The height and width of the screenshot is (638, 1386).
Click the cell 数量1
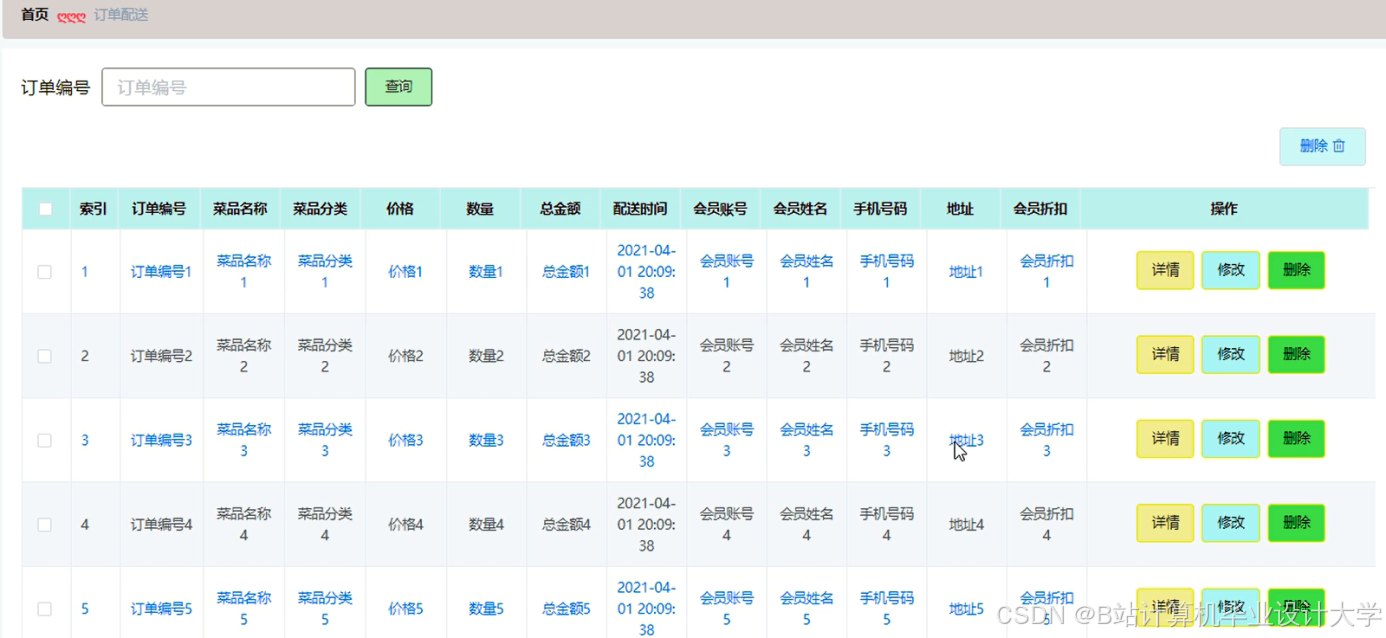tap(486, 272)
